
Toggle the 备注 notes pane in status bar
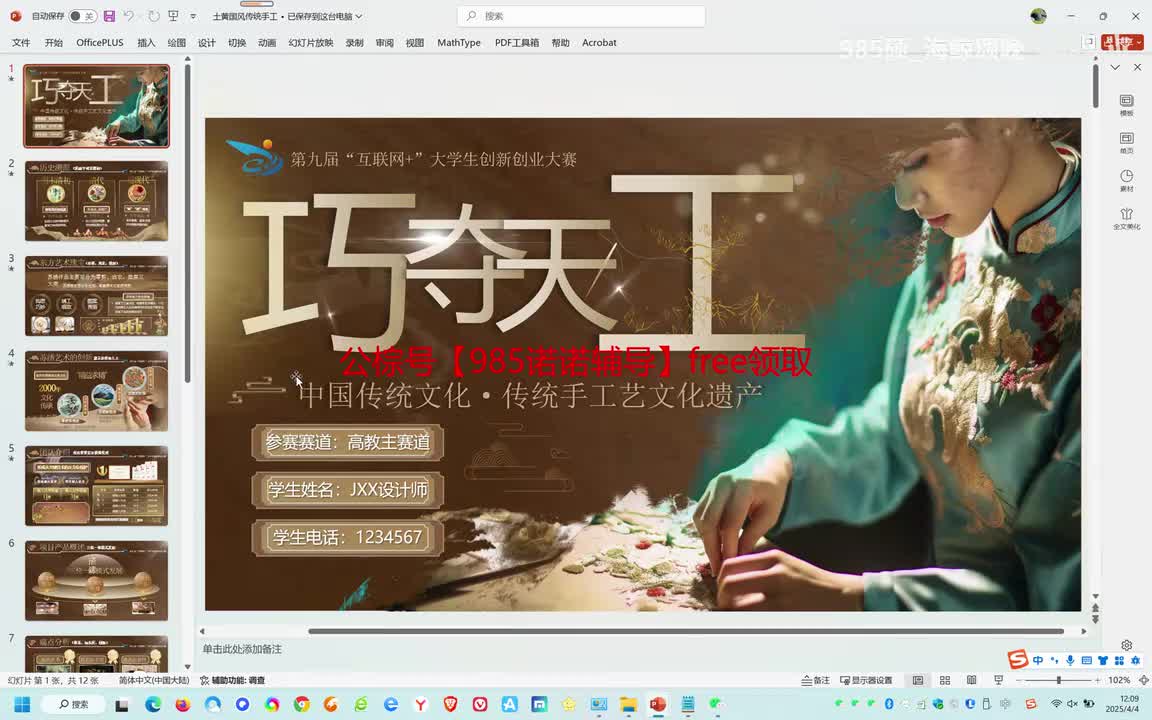coord(816,680)
